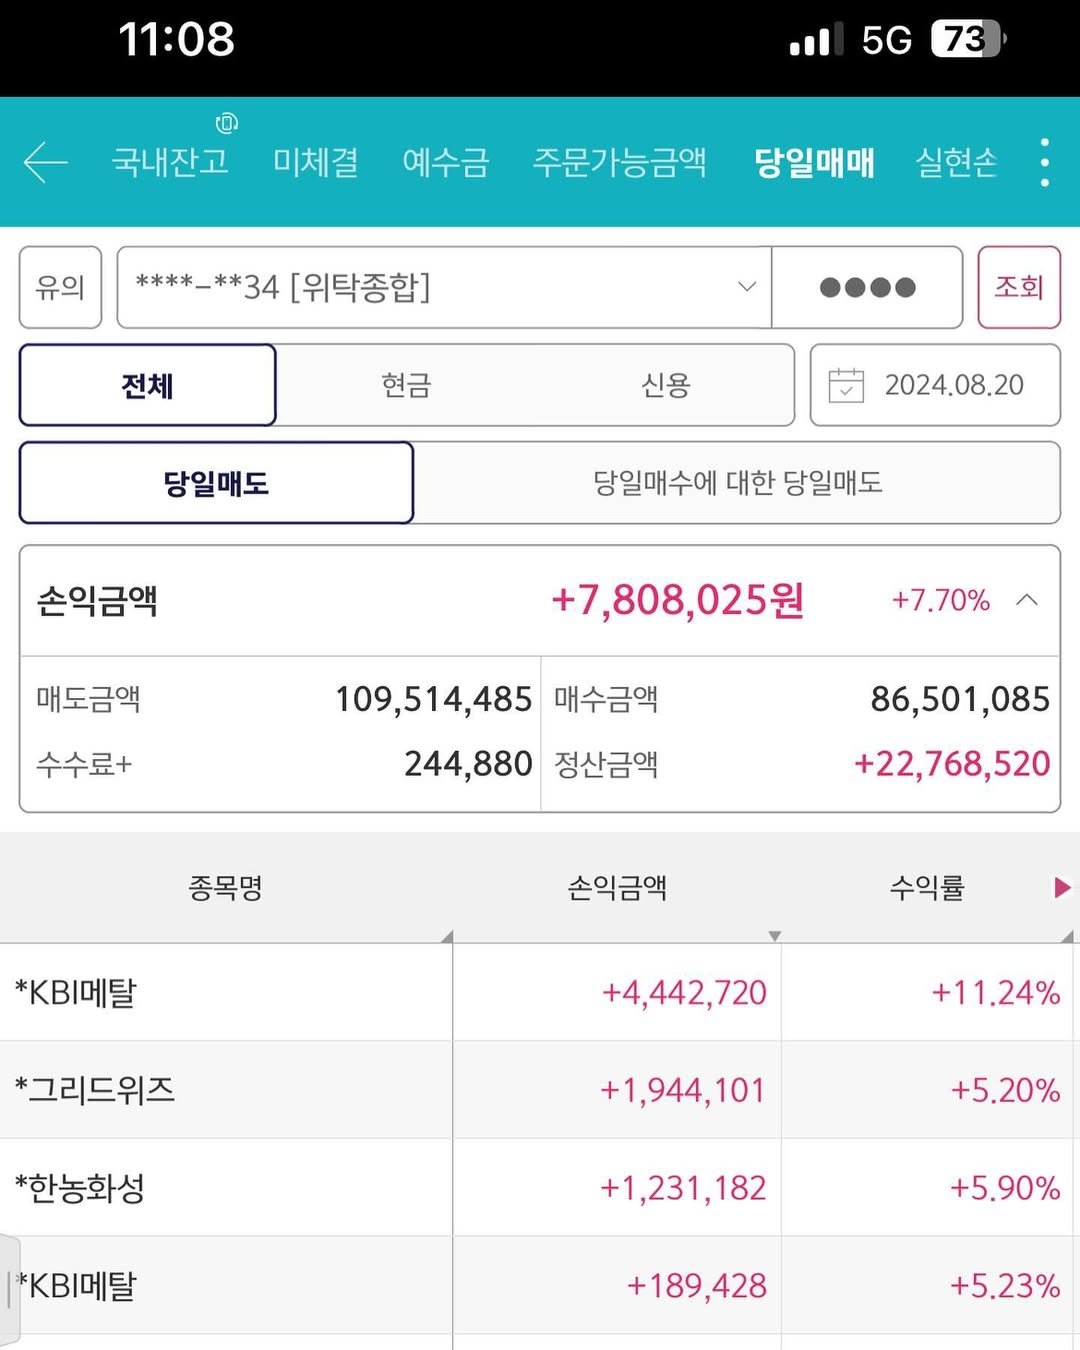The width and height of the screenshot is (1080, 1350).
Task: Sort by the 손익금액 column header
Action: tap(616, 888)
